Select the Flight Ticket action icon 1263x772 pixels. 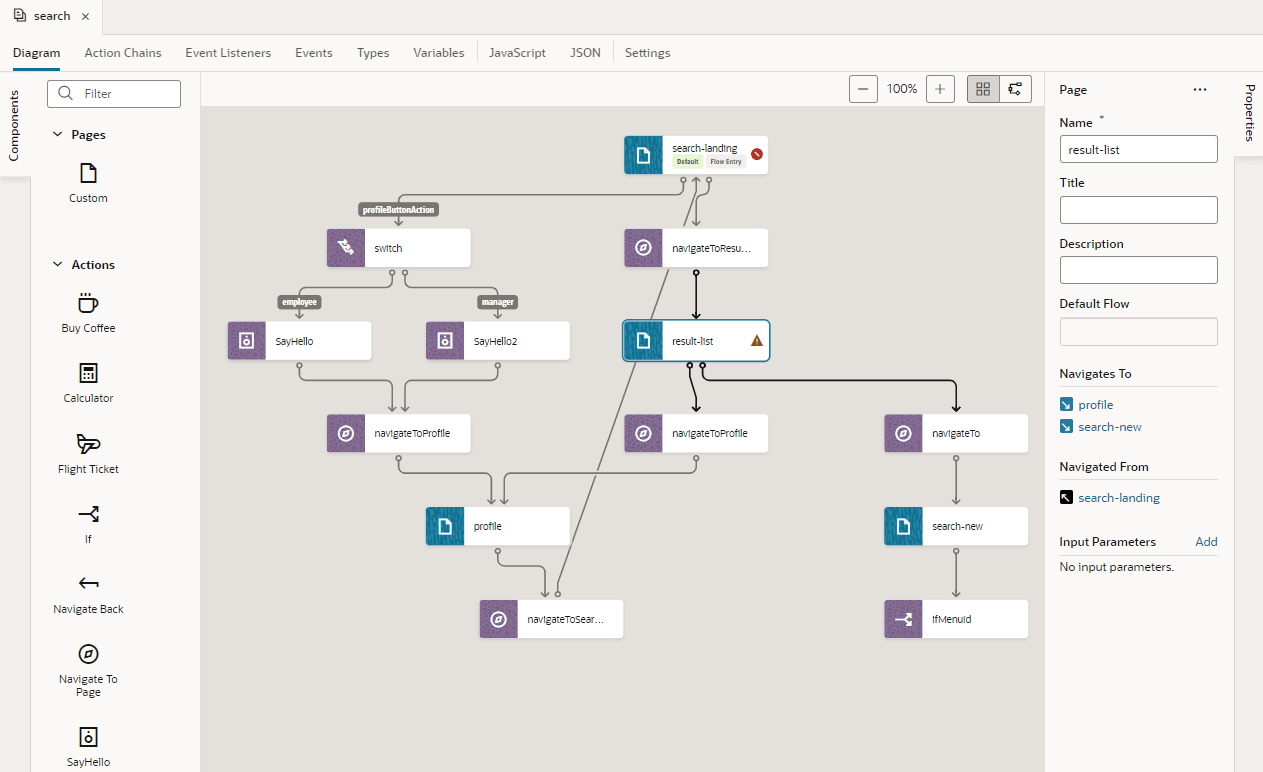coord(87,444)
